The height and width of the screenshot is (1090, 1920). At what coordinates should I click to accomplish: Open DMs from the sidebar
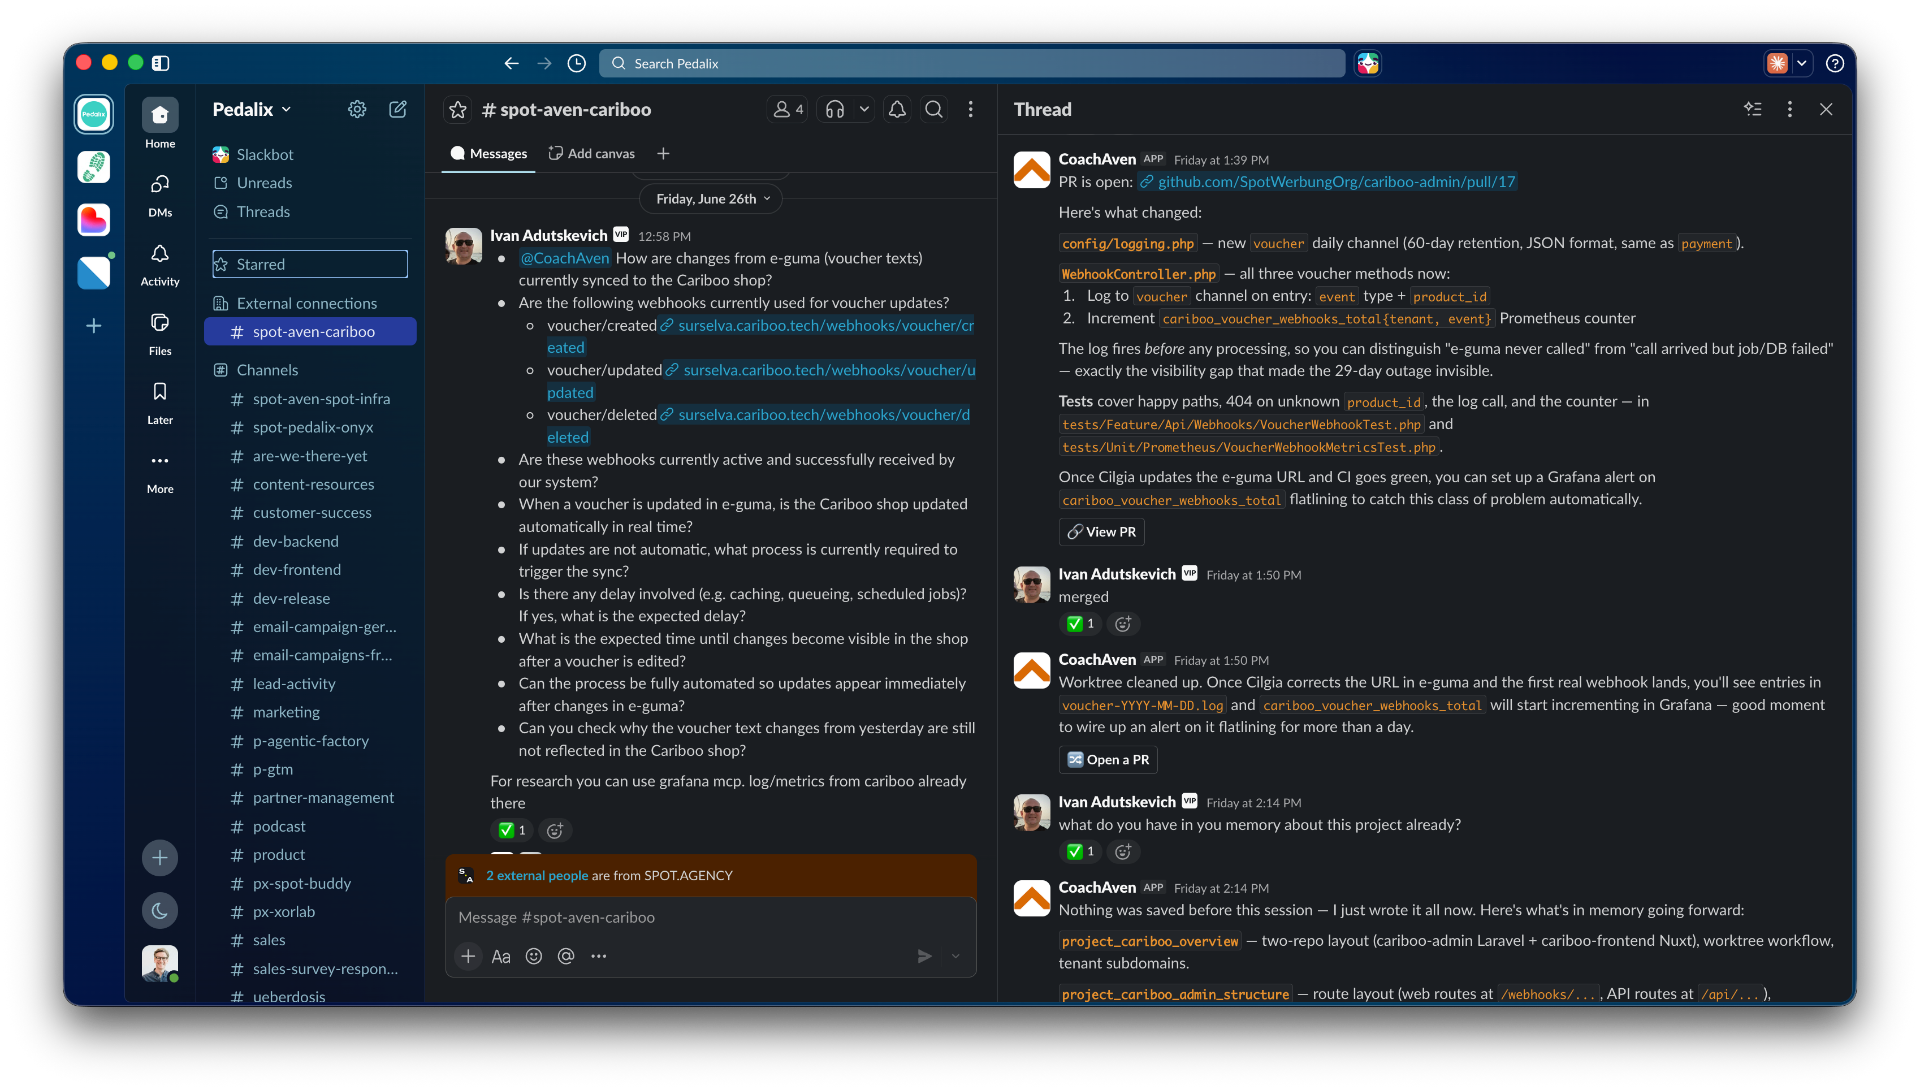click(x=160, y=194)
